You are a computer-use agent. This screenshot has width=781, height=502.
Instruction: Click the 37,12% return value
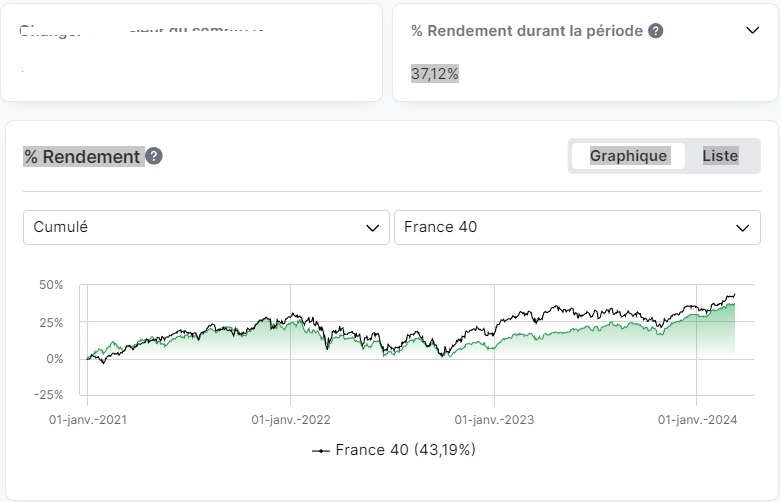(x=435, y=73)
